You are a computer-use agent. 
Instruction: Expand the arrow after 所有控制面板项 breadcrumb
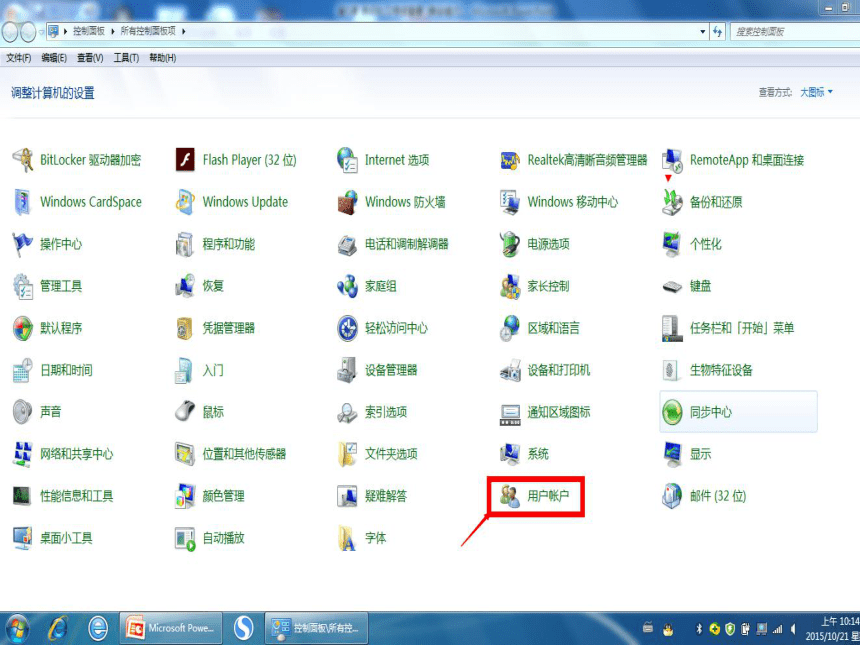click(x=184, y=31)
